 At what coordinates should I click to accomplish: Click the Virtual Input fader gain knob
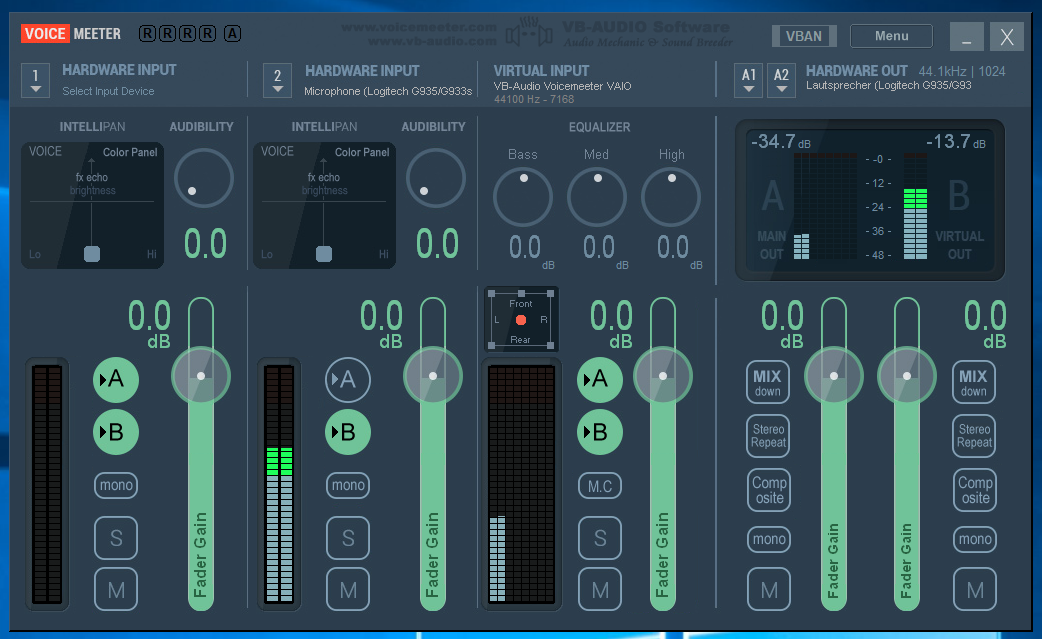[663, 376]
